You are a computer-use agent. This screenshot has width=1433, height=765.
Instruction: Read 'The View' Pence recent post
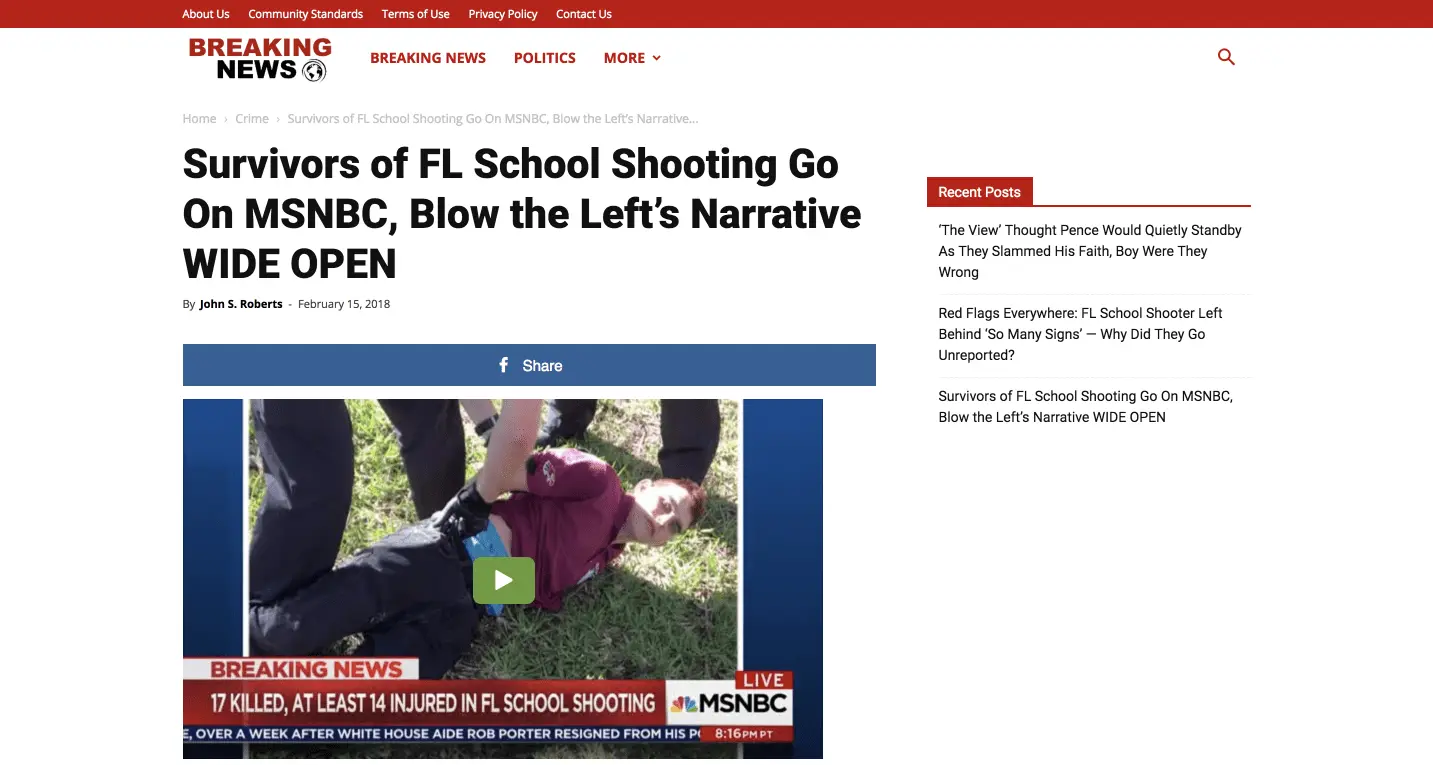1090,251
